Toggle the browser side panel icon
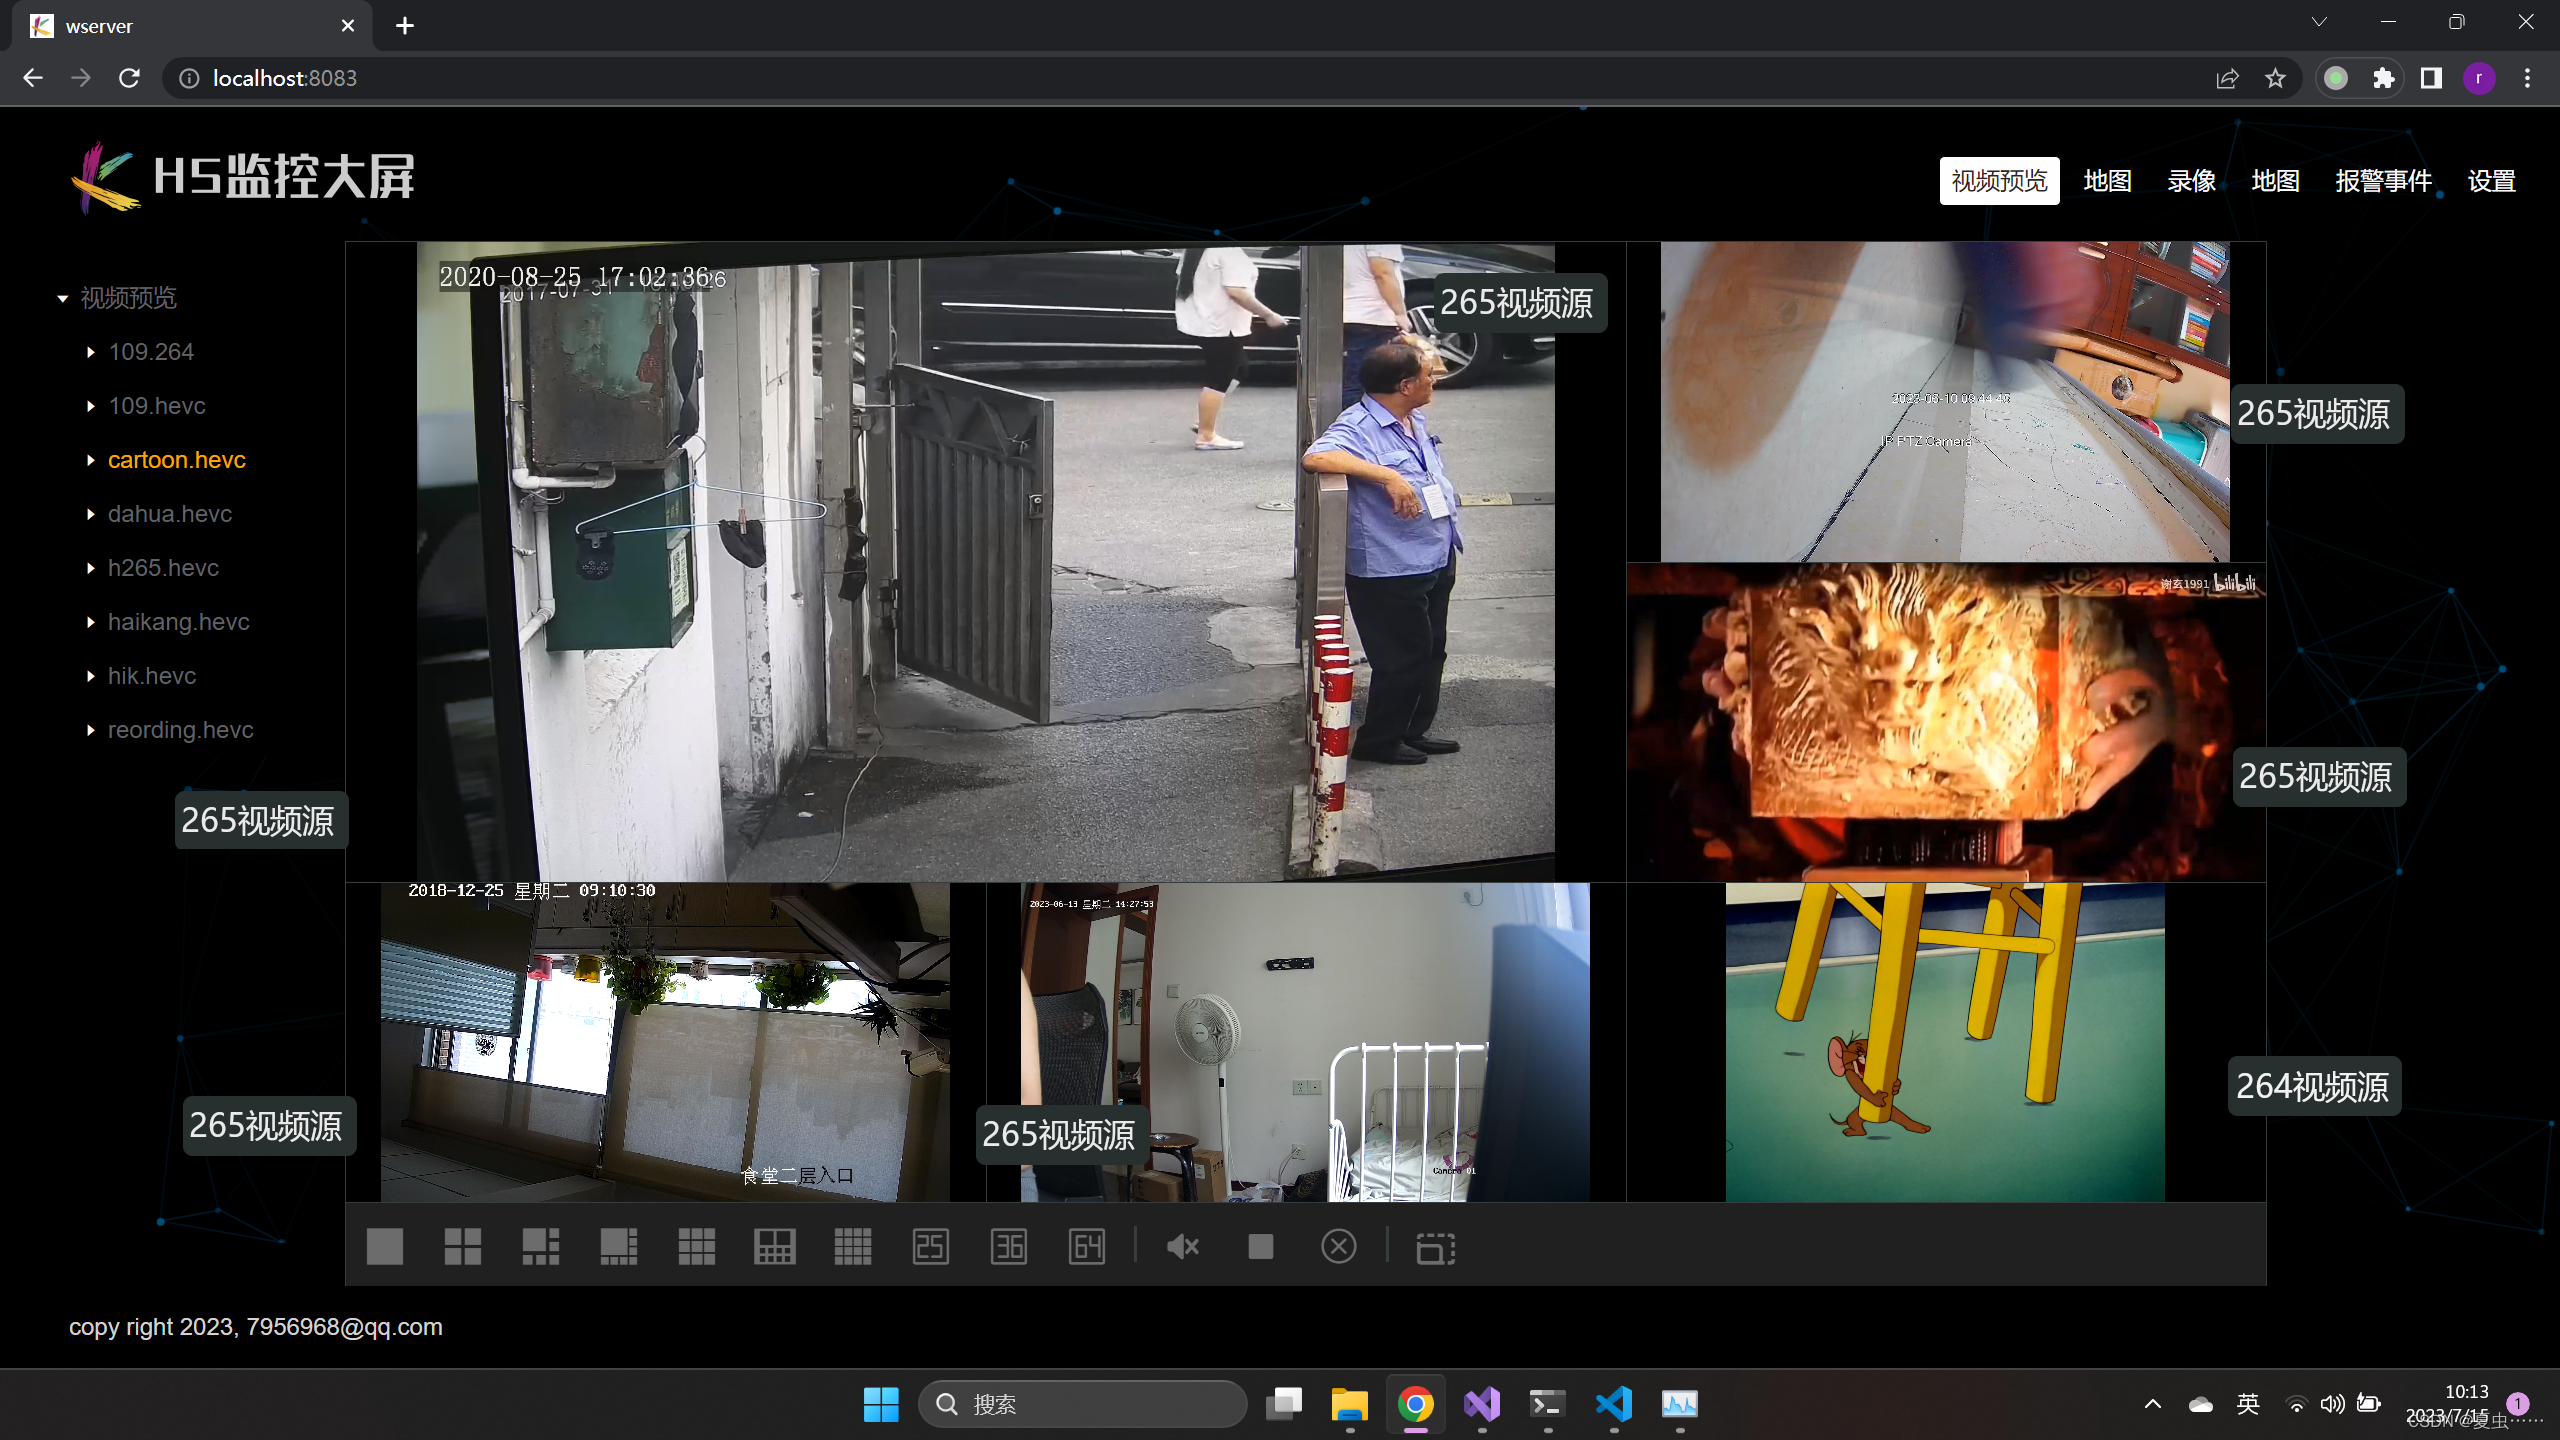Image resolution: width=2560 pixels, height=1440 pixels. [2431, 78]
